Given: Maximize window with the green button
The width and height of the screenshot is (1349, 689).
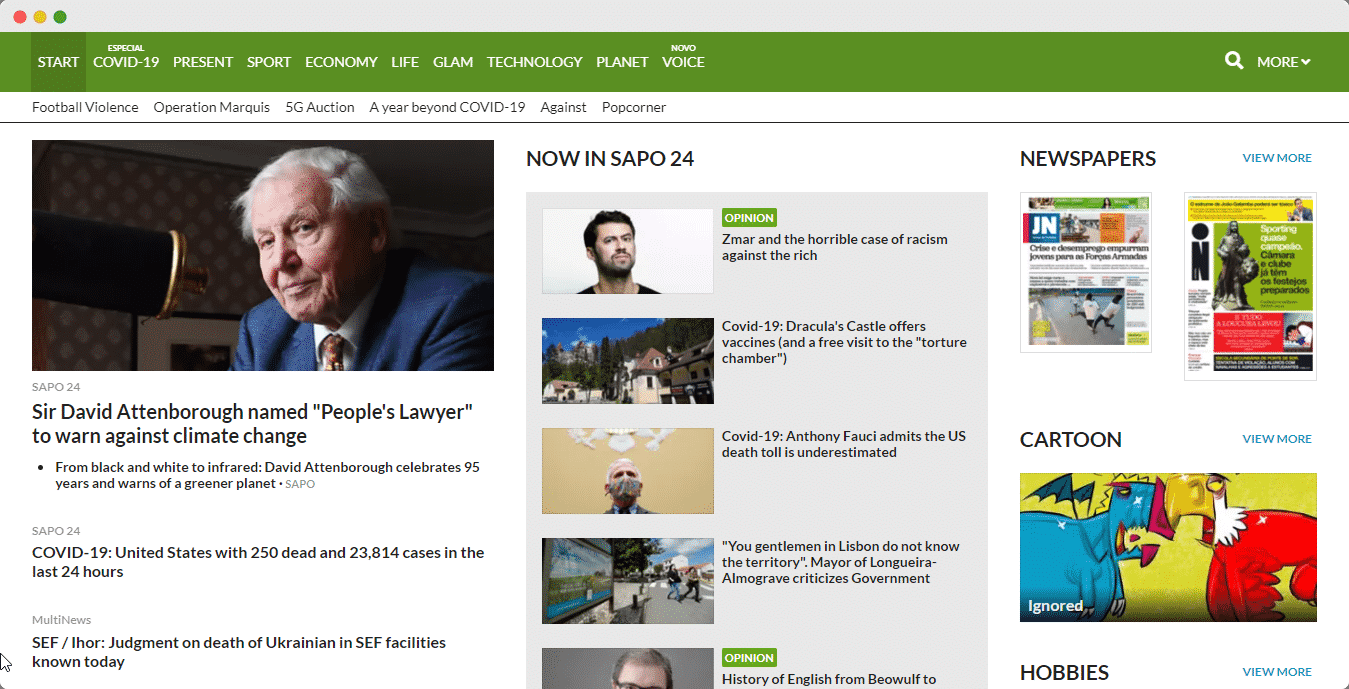Looking at the screenshot, I should (x=60, y=17).
